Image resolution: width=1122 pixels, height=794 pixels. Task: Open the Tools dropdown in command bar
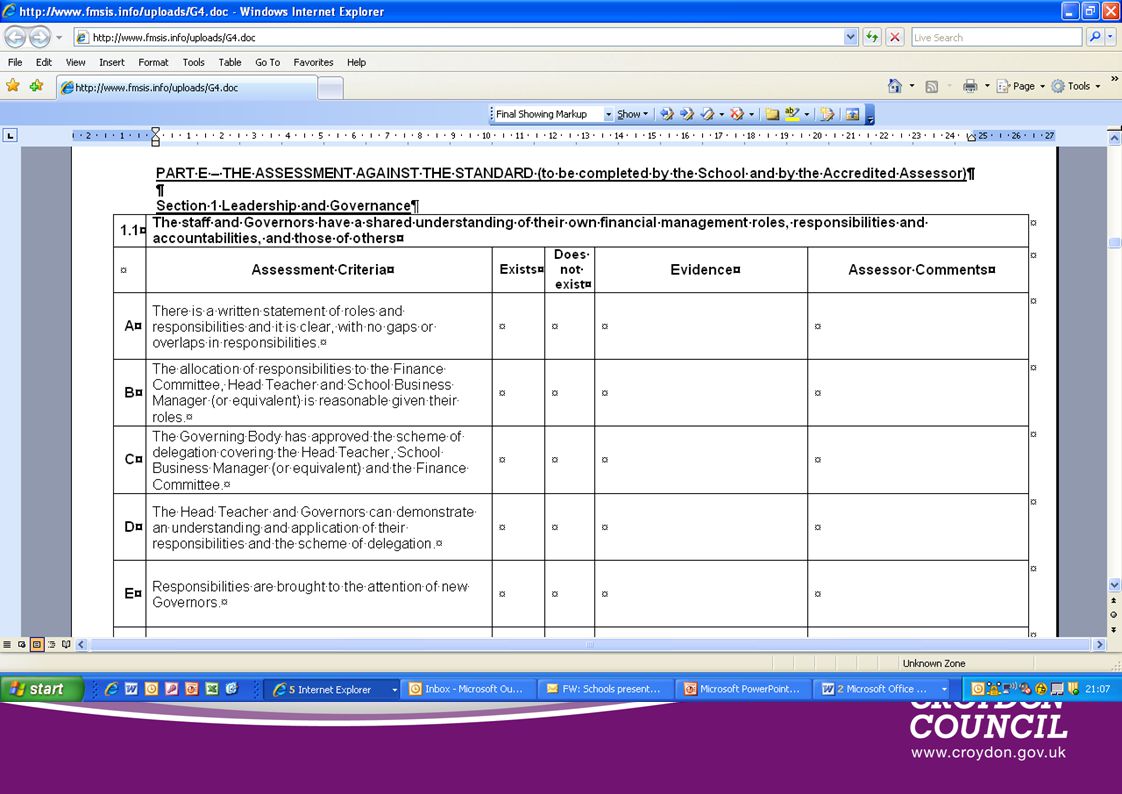[1076, 87]
